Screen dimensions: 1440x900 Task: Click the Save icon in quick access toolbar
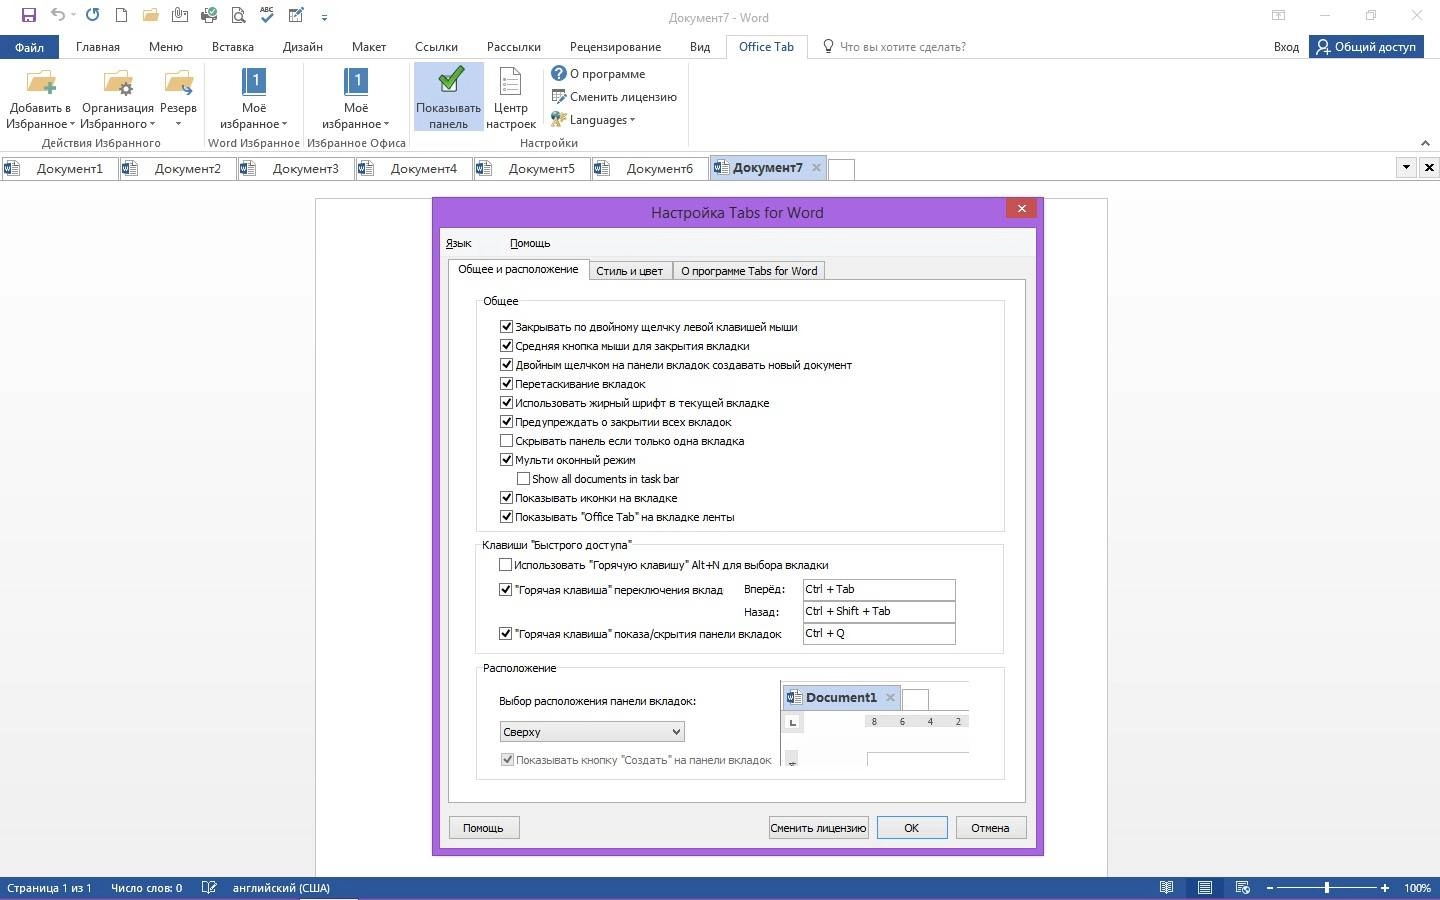29,15
